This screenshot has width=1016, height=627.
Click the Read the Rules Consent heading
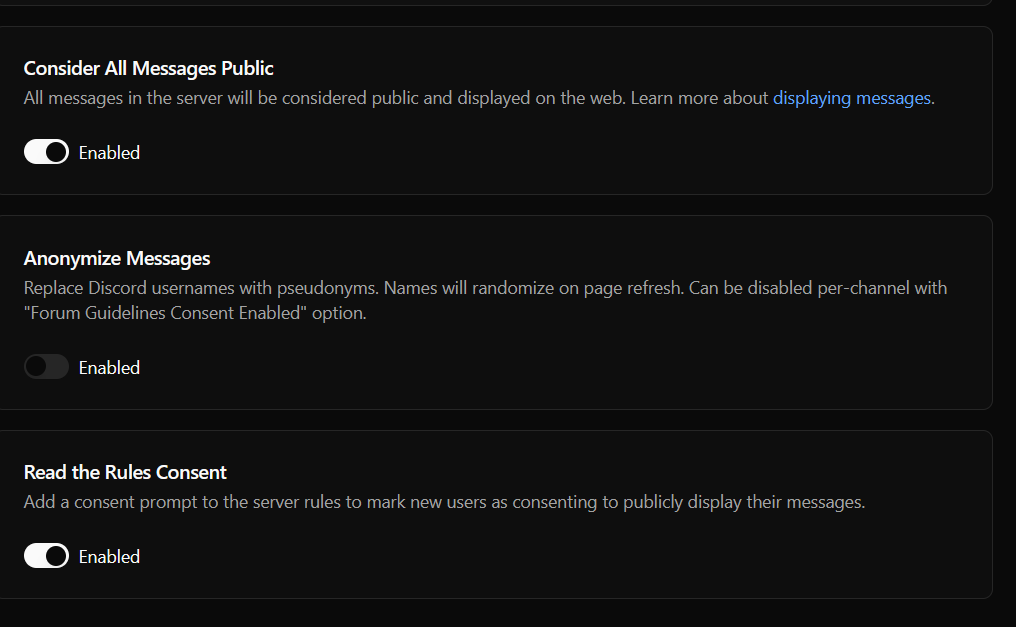(x=125, y=472)
